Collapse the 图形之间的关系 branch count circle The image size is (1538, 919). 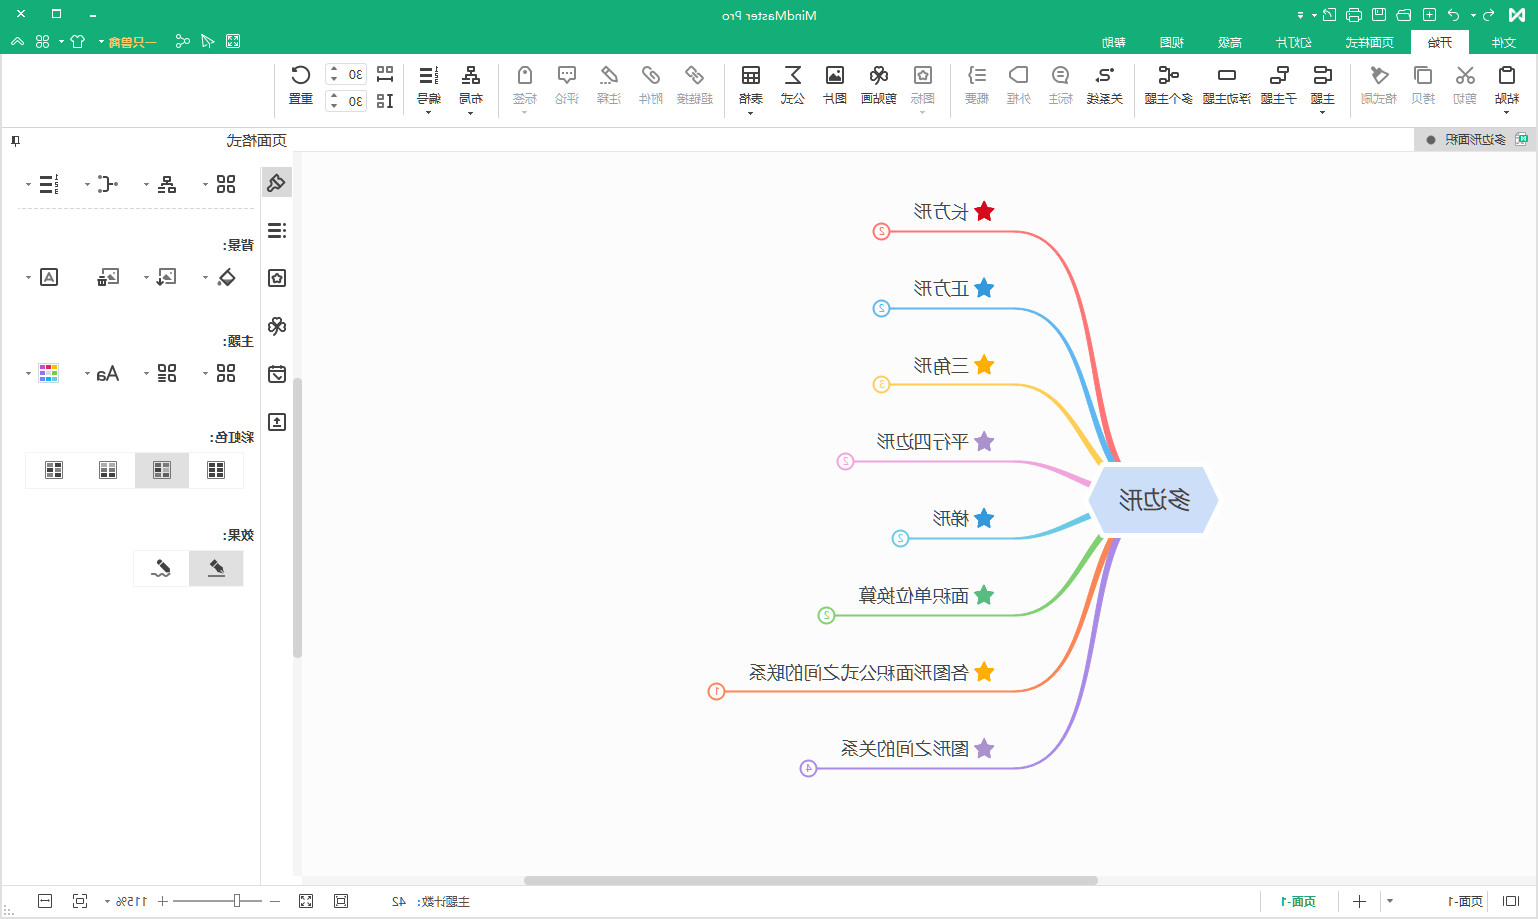[808, 768]
